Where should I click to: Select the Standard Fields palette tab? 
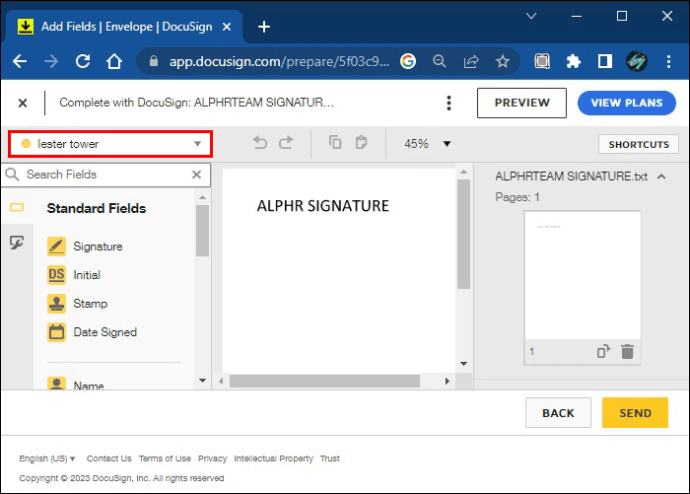(17, 207)
